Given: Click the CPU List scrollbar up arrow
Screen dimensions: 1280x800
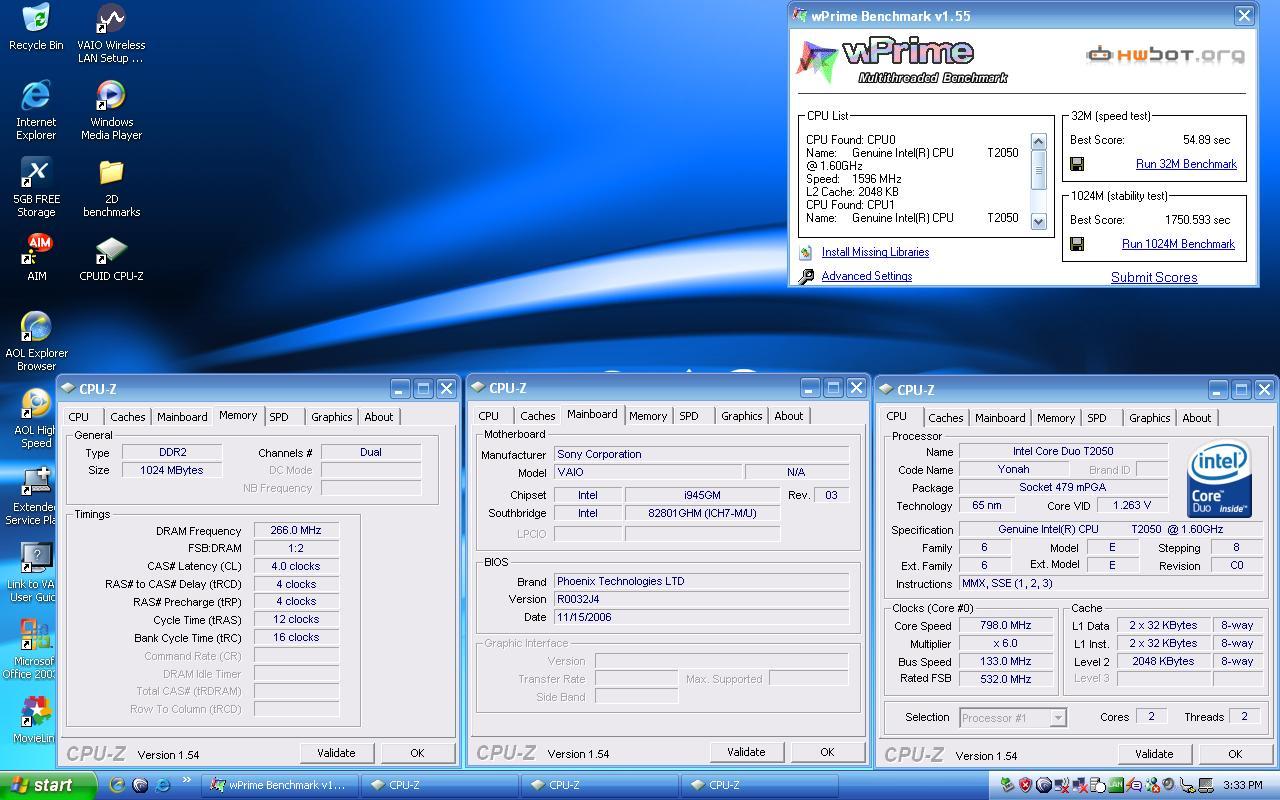Looking at the screenshot, I should [x=1038, y=142].
